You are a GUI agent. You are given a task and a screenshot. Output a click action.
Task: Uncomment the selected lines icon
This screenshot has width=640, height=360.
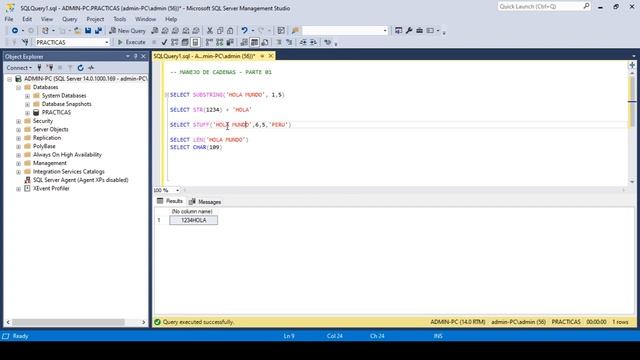289,42
